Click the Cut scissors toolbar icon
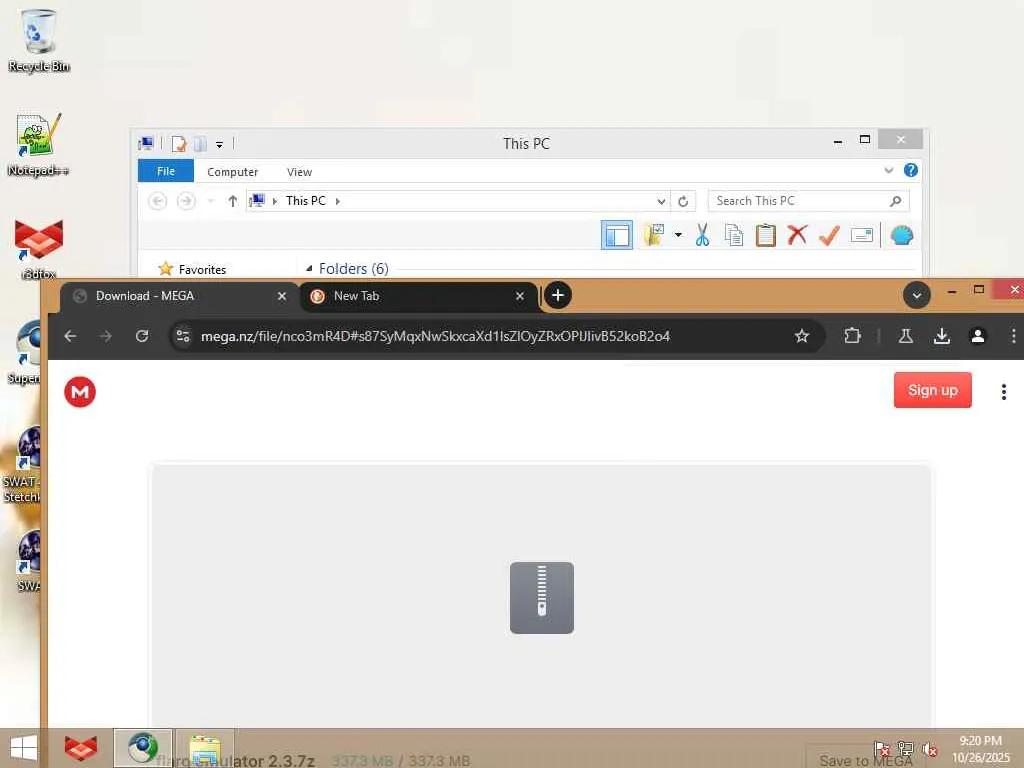Screen dimensions: 1024x768 pyautogui.click(x=703, y=235)
